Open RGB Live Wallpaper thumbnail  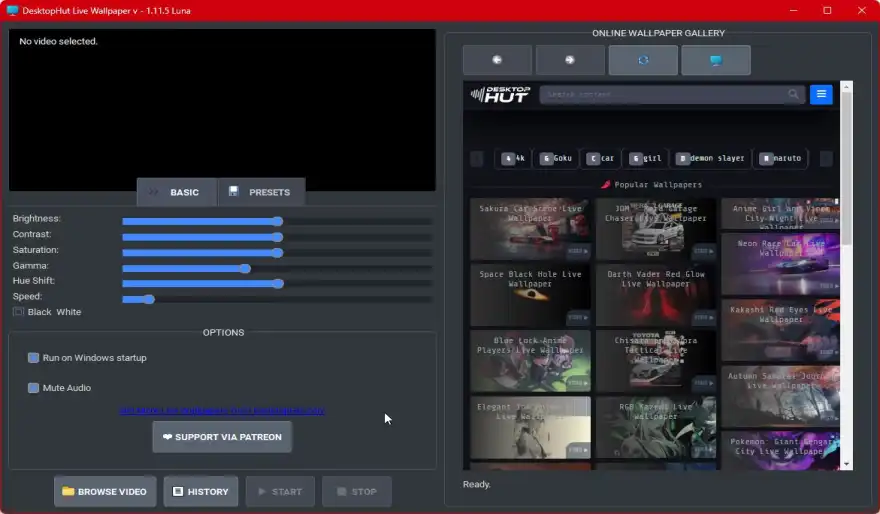point(656,427)
